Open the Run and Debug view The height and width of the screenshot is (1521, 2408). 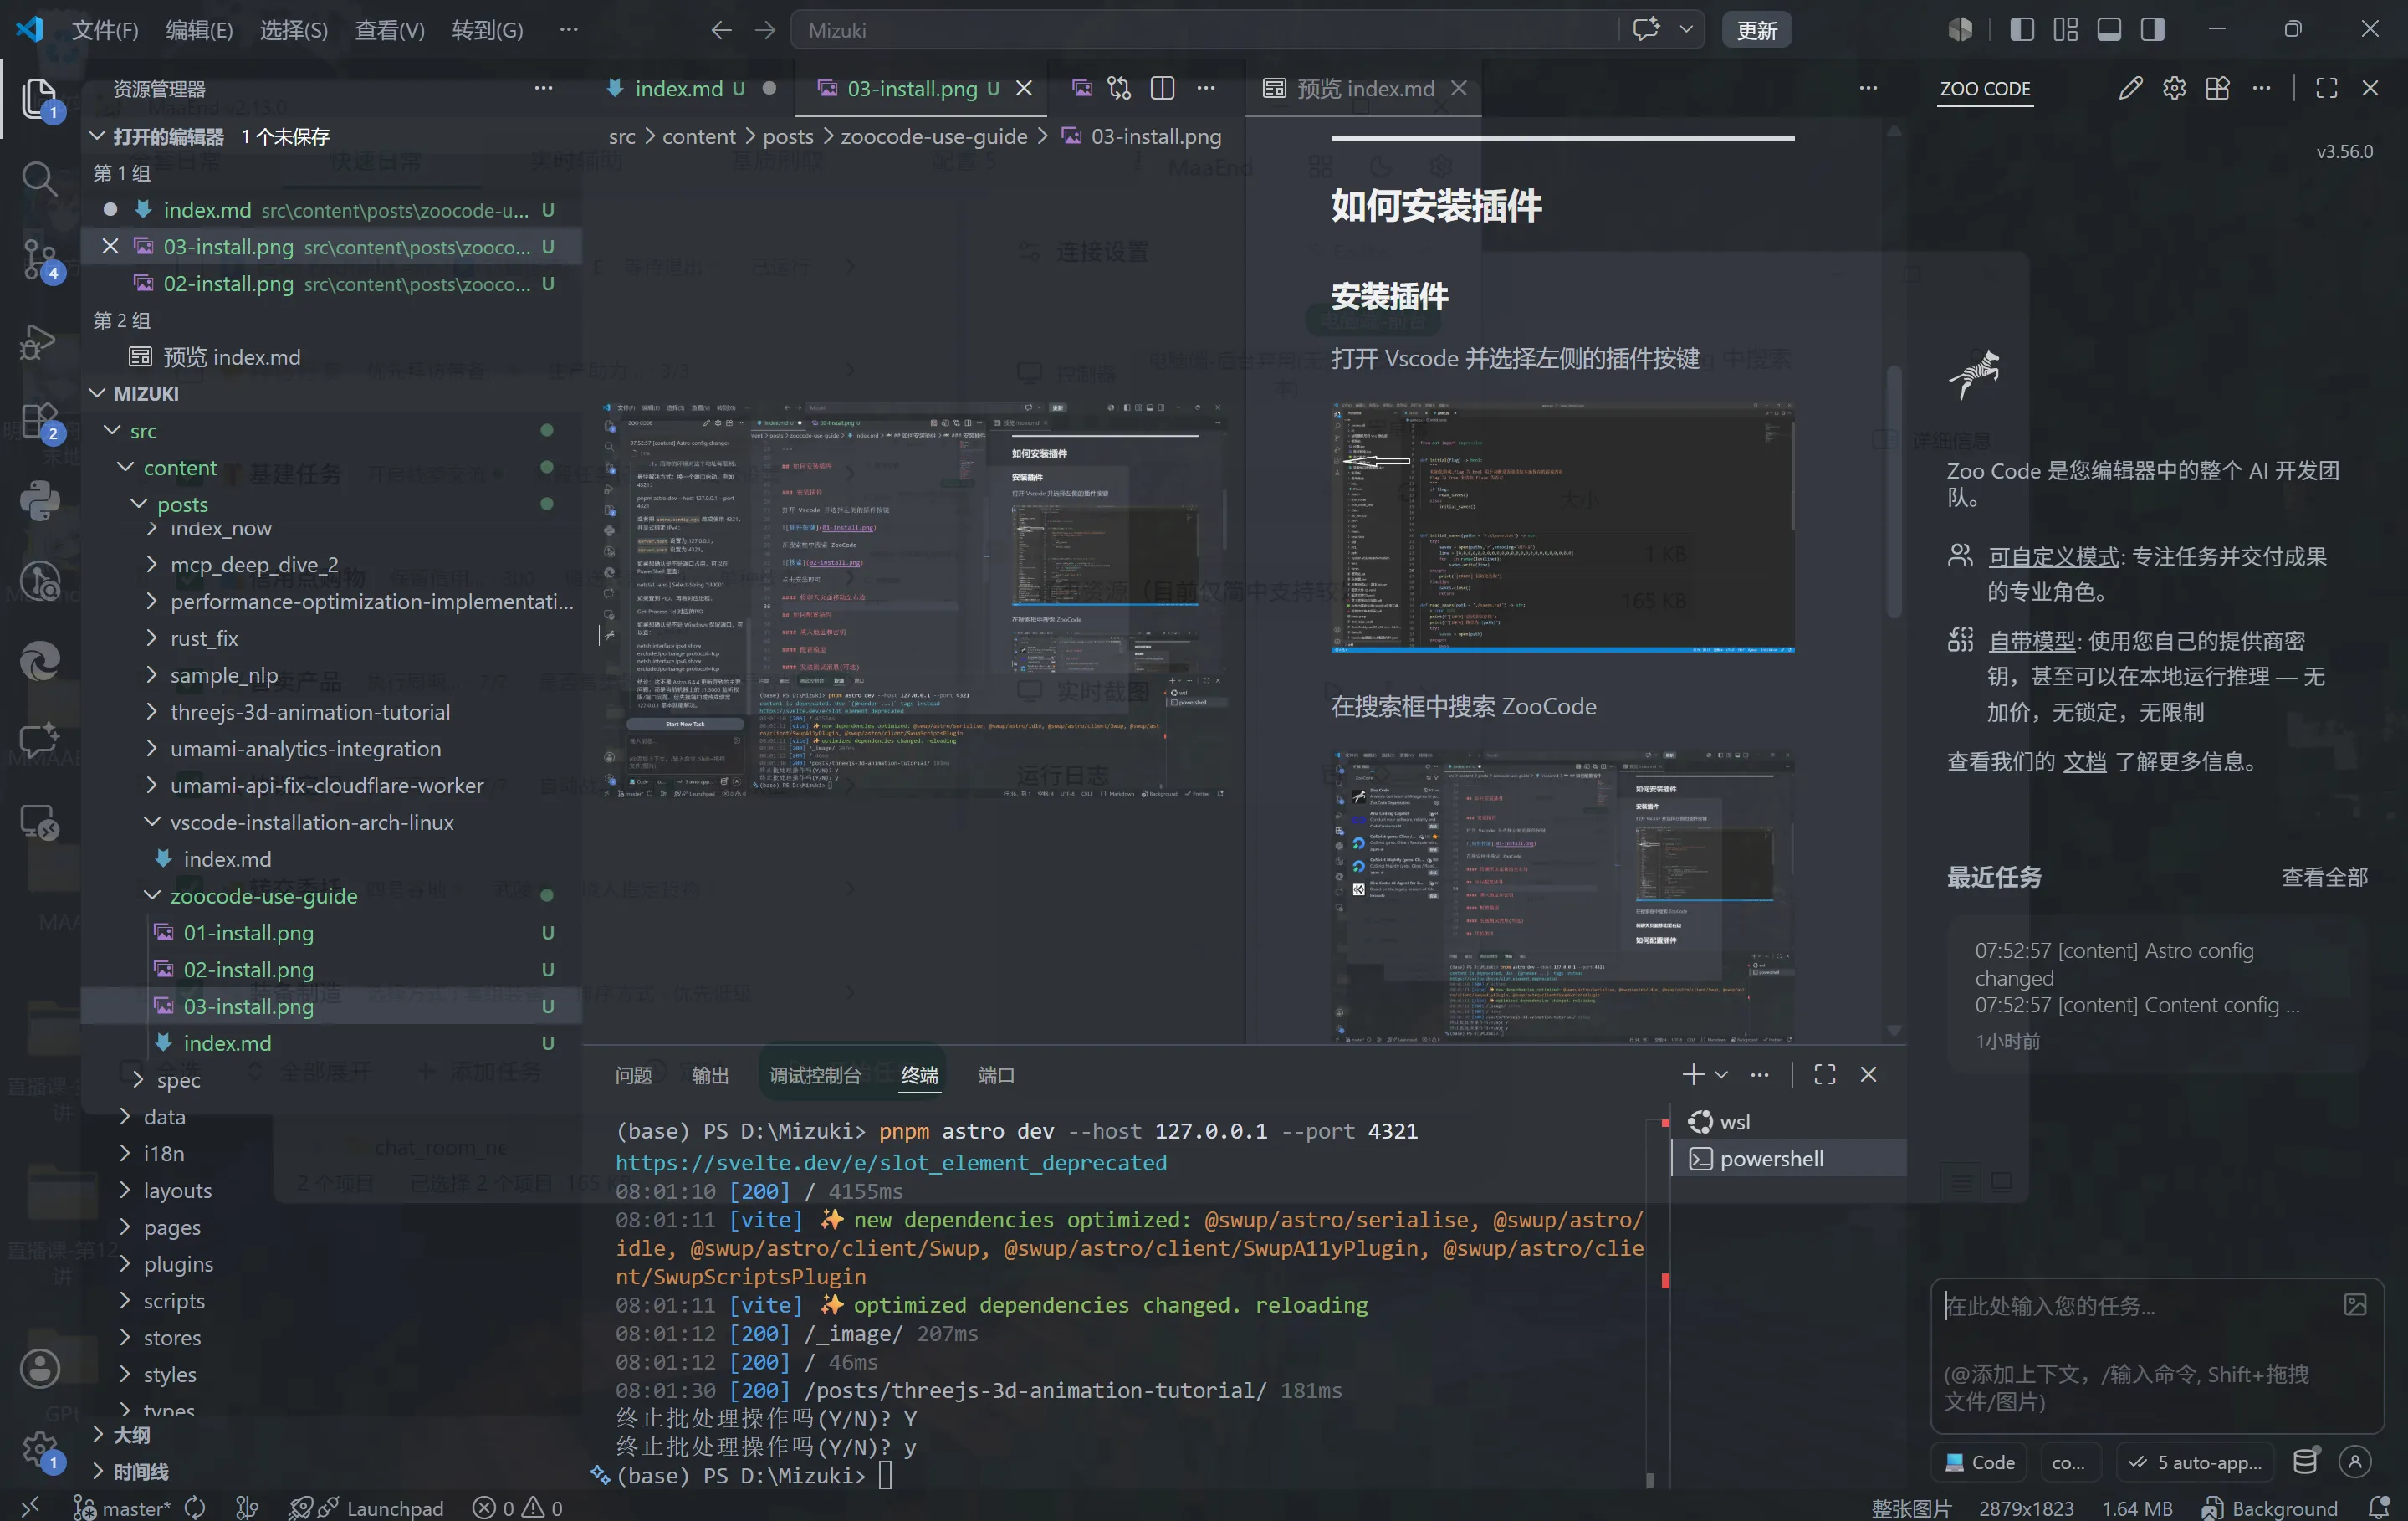click(x=39, y=341)
